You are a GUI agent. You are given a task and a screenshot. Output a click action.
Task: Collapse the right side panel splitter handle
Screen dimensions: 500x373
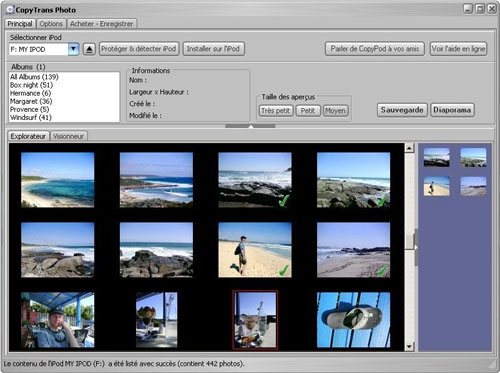pyautogui.click(x=416, y=247)
